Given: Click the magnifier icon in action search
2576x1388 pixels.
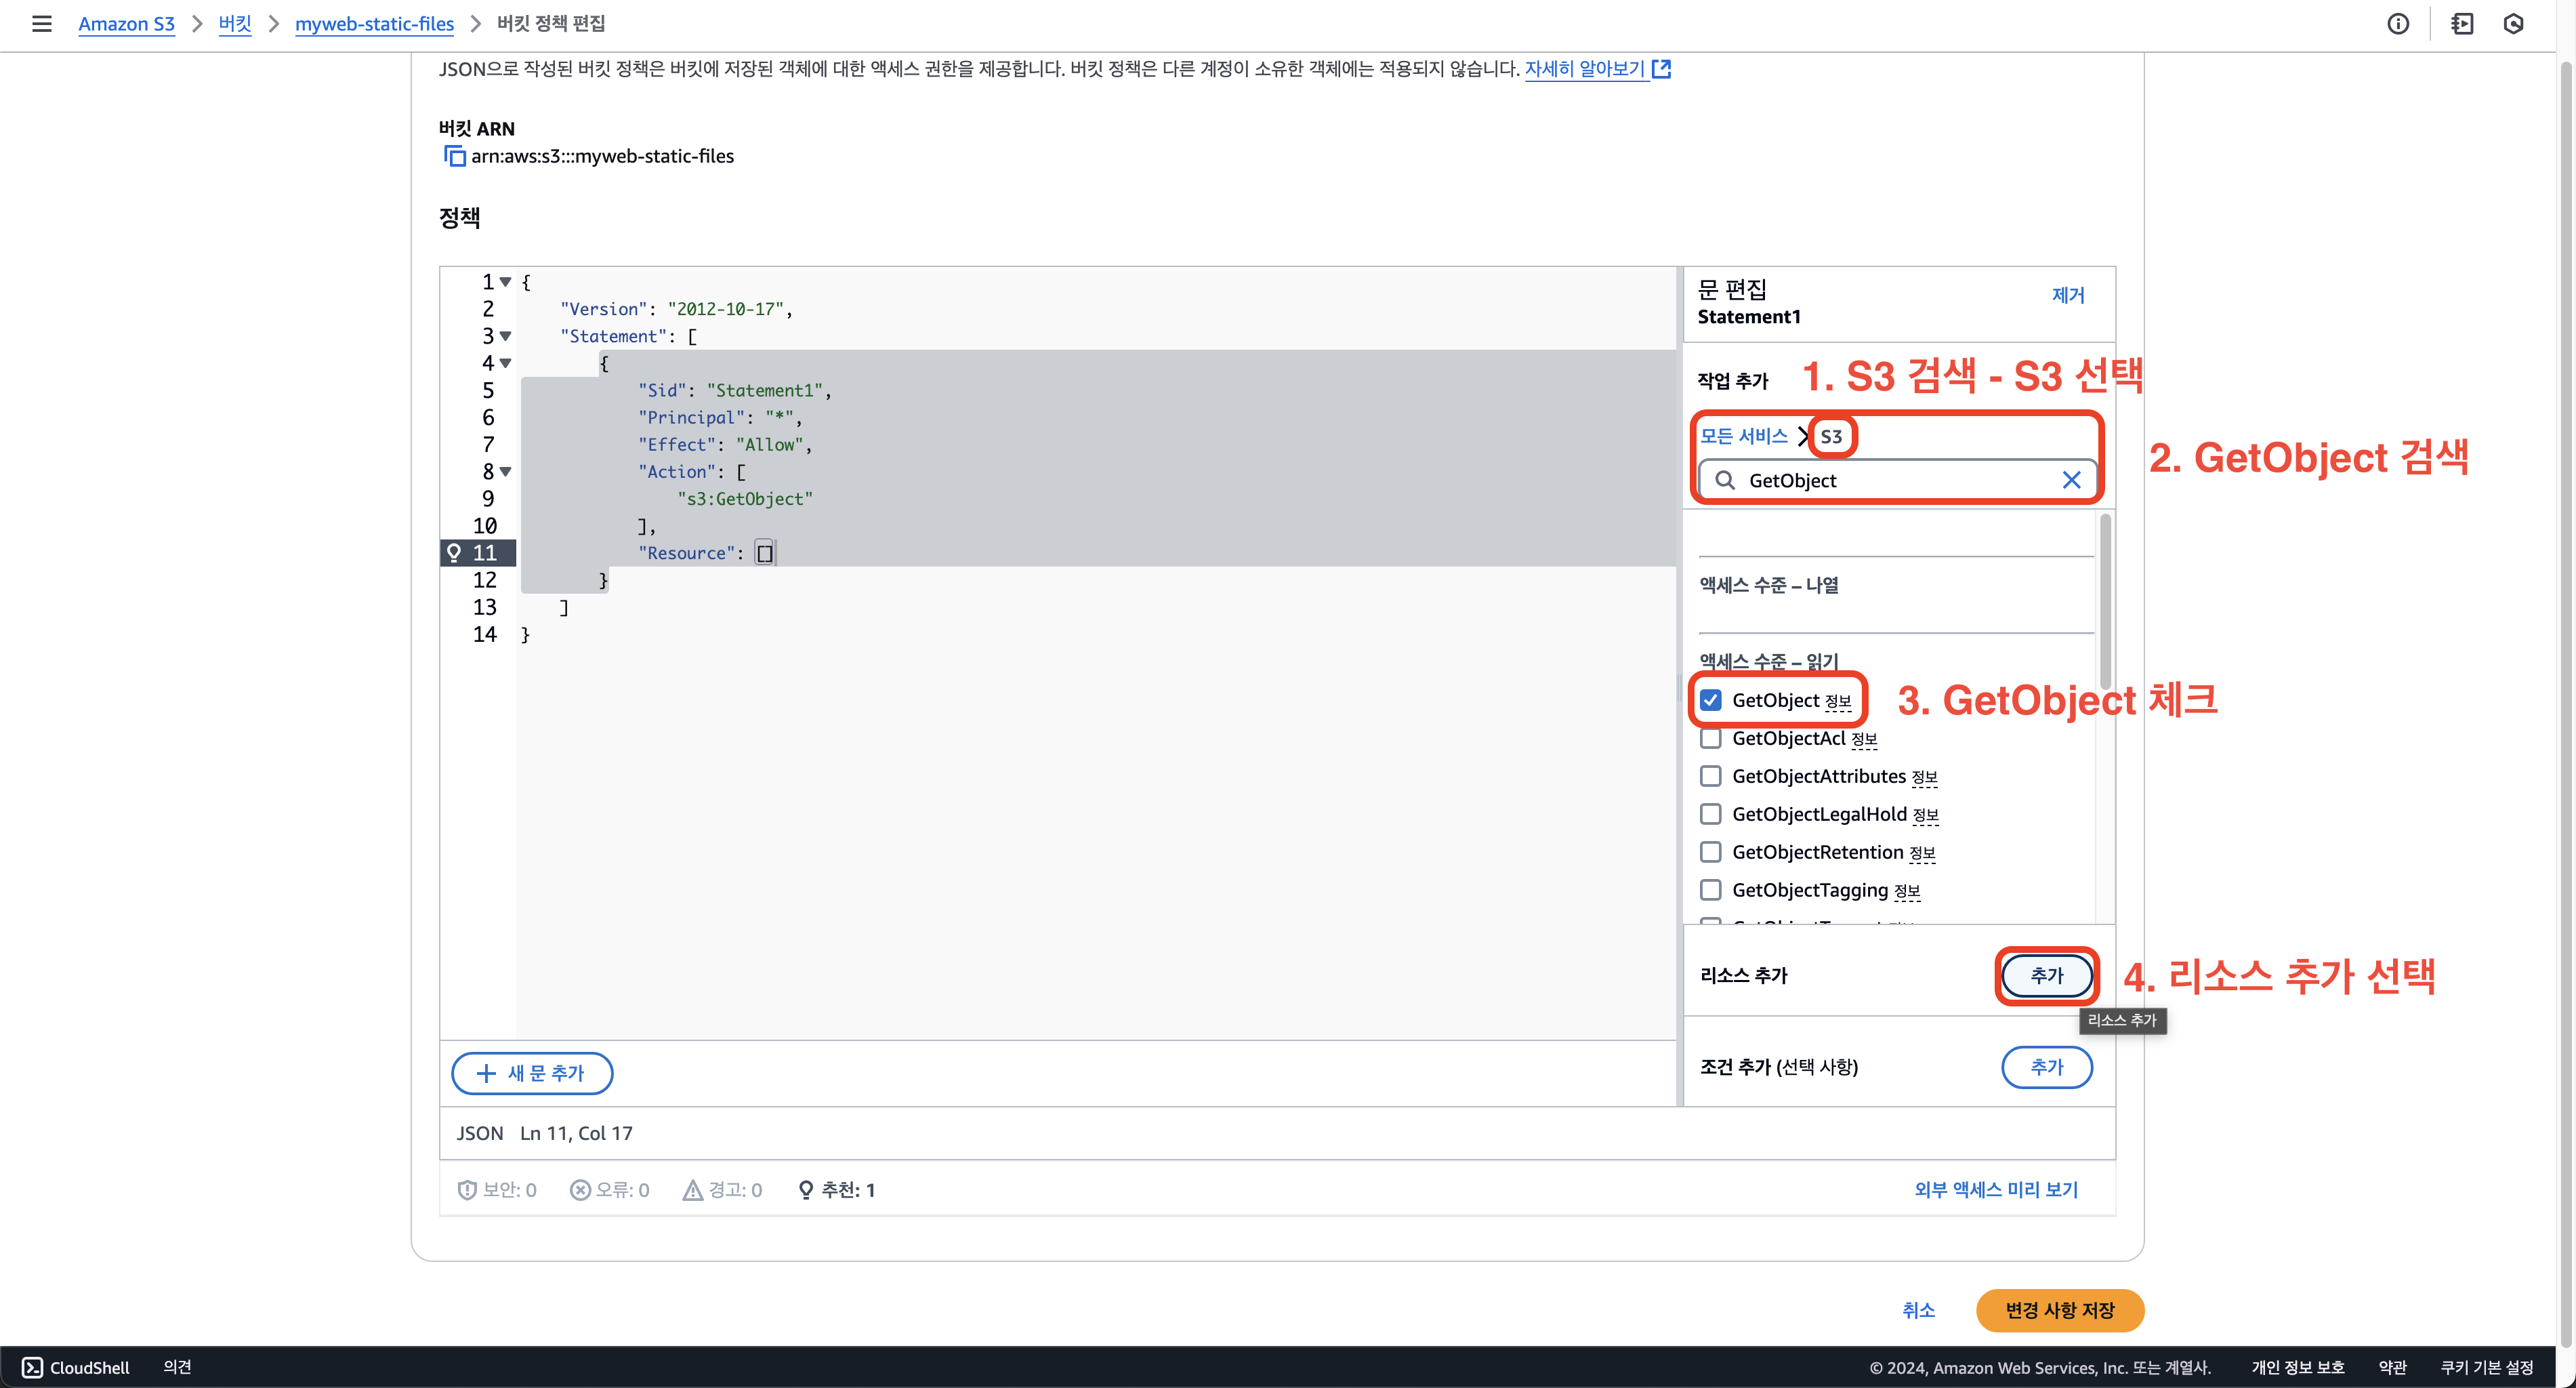Looking at the screenshot, I should point(1725,480).
